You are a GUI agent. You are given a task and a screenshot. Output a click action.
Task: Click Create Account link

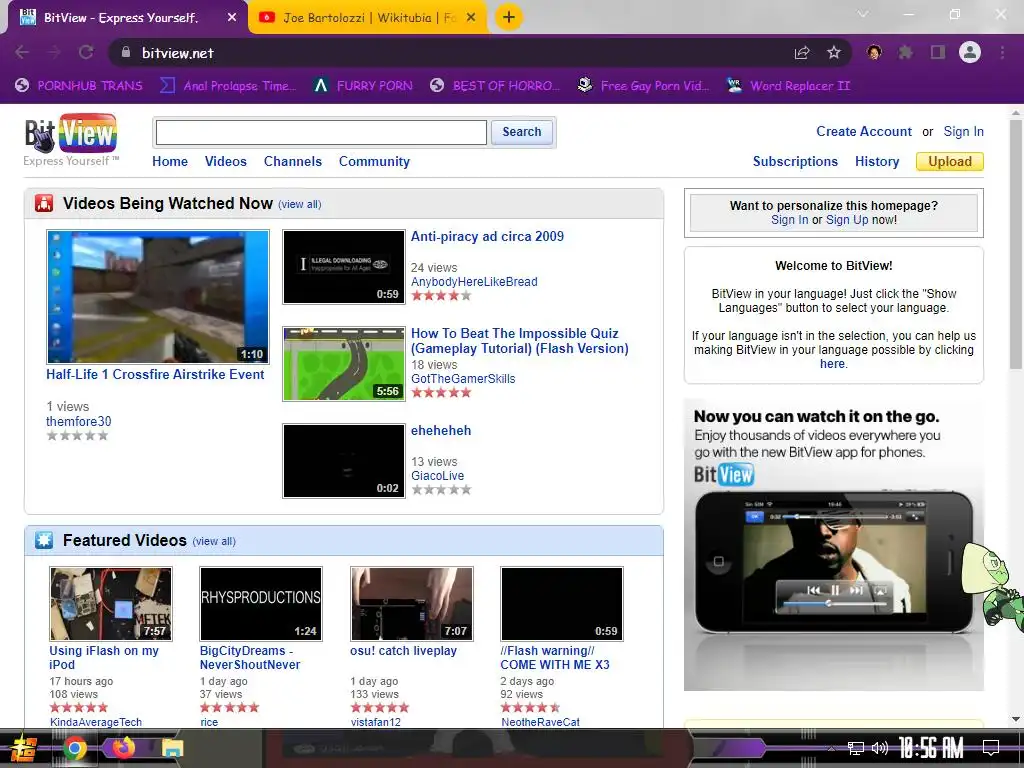tap(863, 131)
